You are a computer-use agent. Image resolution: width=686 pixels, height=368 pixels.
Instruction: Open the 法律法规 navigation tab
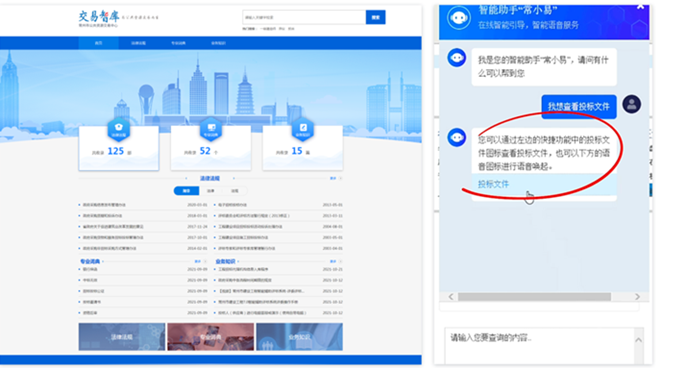point(138,43)
